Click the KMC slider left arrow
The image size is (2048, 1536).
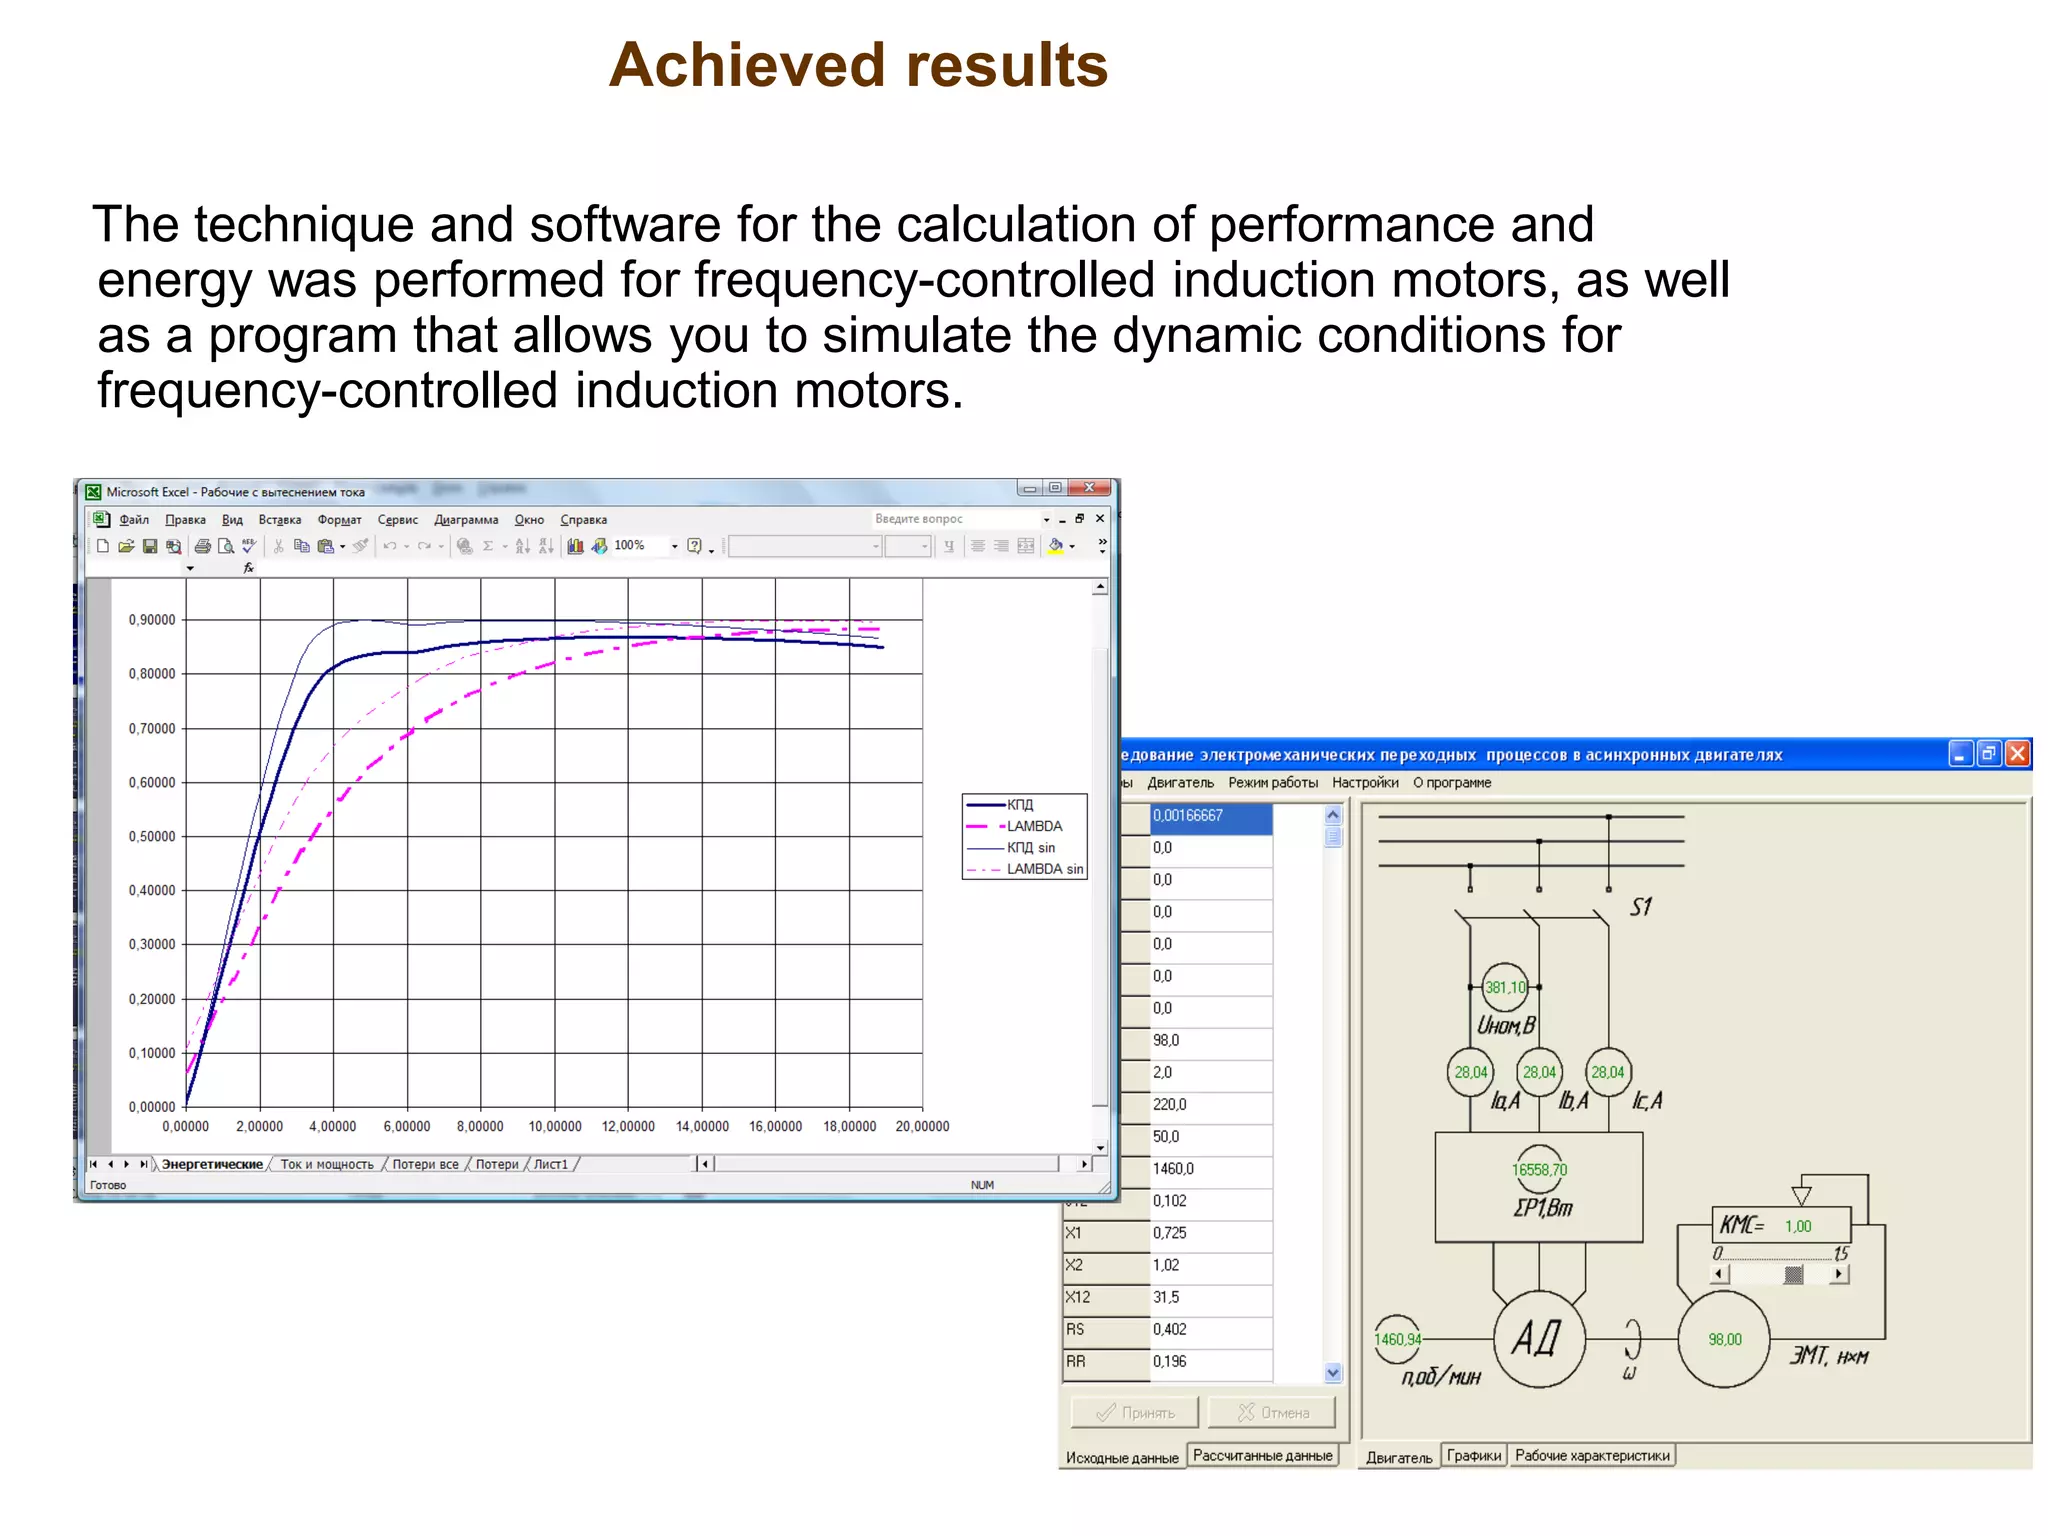1719,1274
